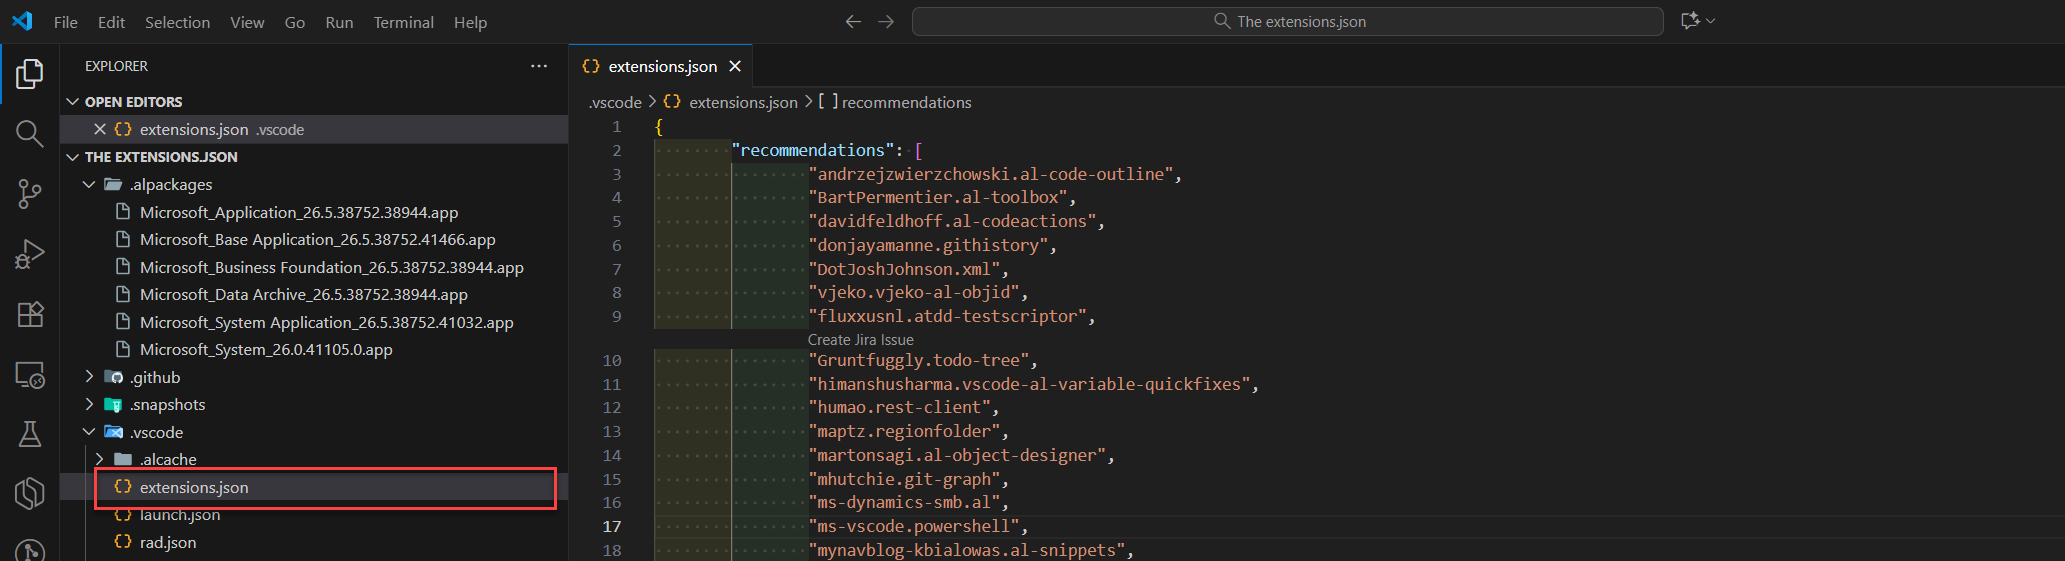Viewport: 2065px width, 561px height.
Task: Click the command center search box
Action: [x=1288, y=21]
